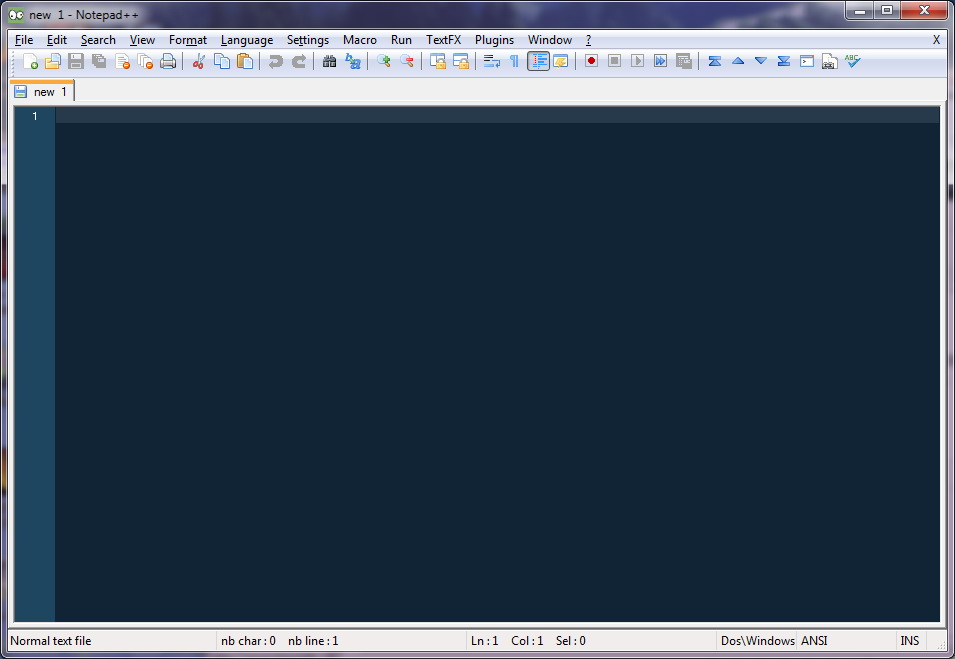Viewport: 955px width, 659px height.
Task: Toggle Show All Characters pilcrow icon
Action: click(515, 61)
